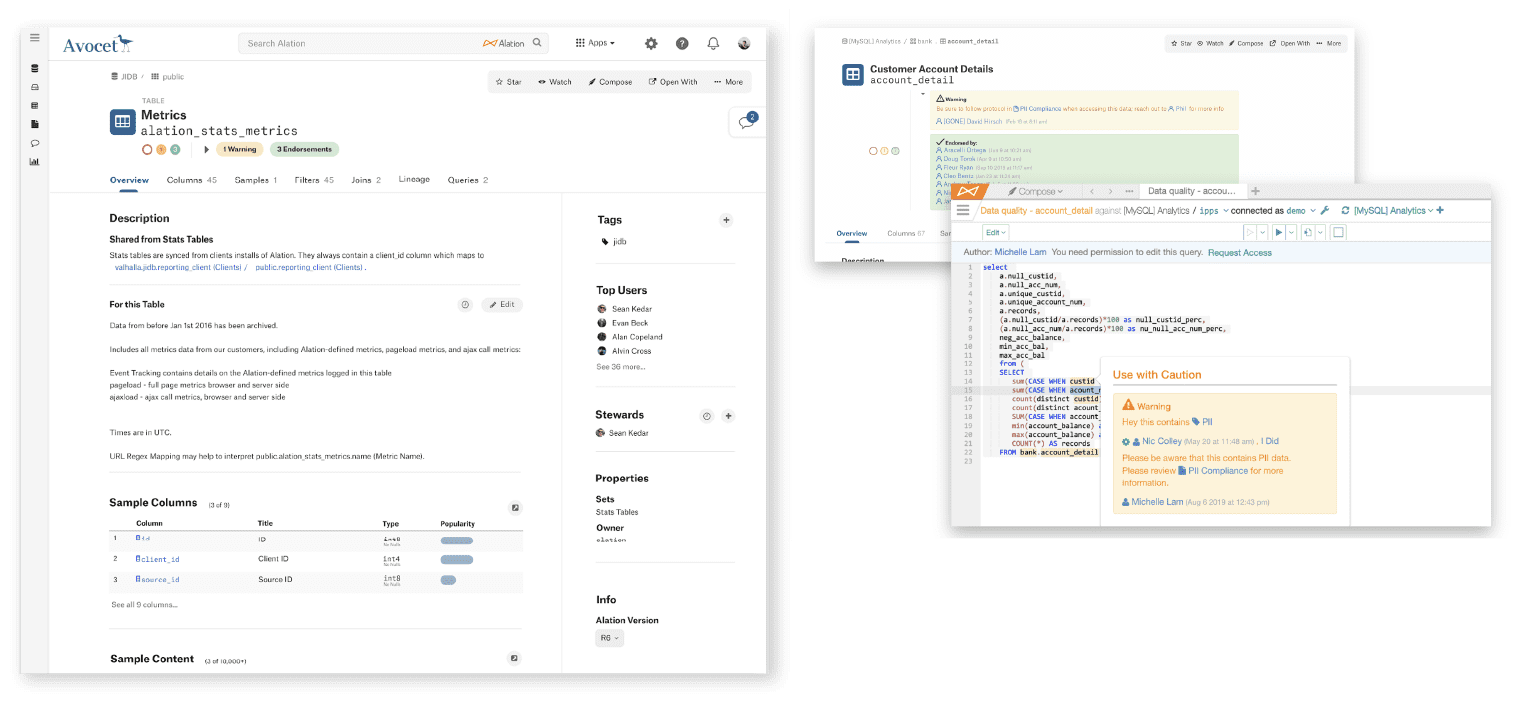Star the Customer Account Details table

1181,43
